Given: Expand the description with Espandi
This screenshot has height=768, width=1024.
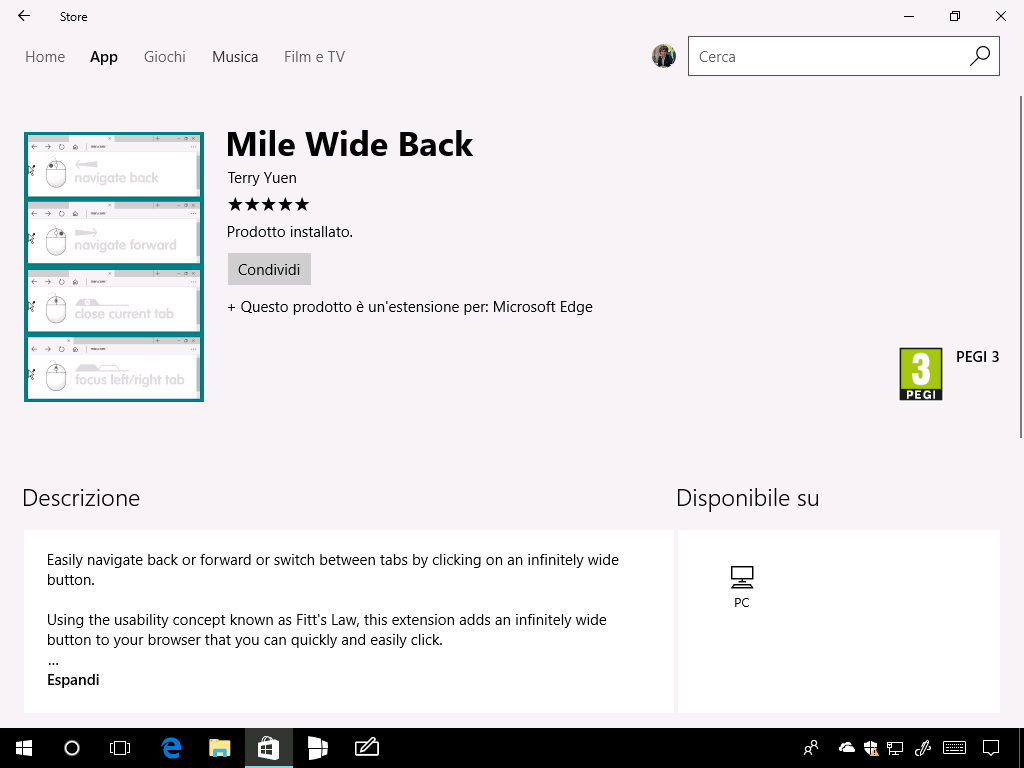Looking at the screenshot, I should tap(73, 680).
